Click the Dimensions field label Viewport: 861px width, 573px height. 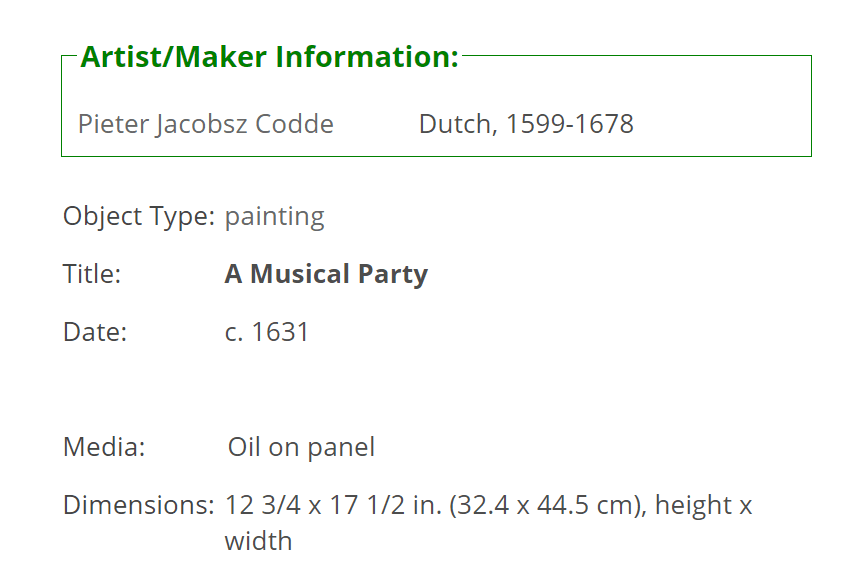pyautogui.click(x=139, y=505)
